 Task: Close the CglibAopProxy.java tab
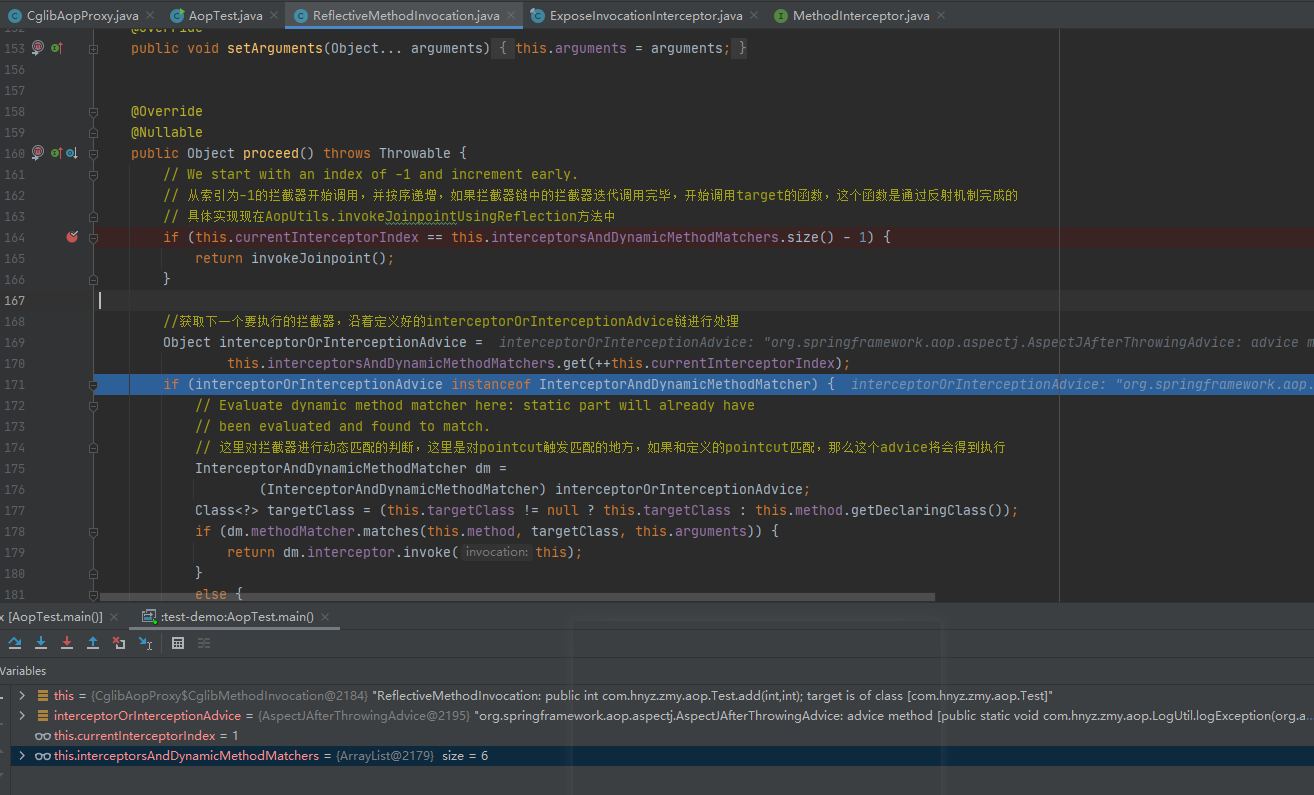pyautogui.click(x=149, y=16)
